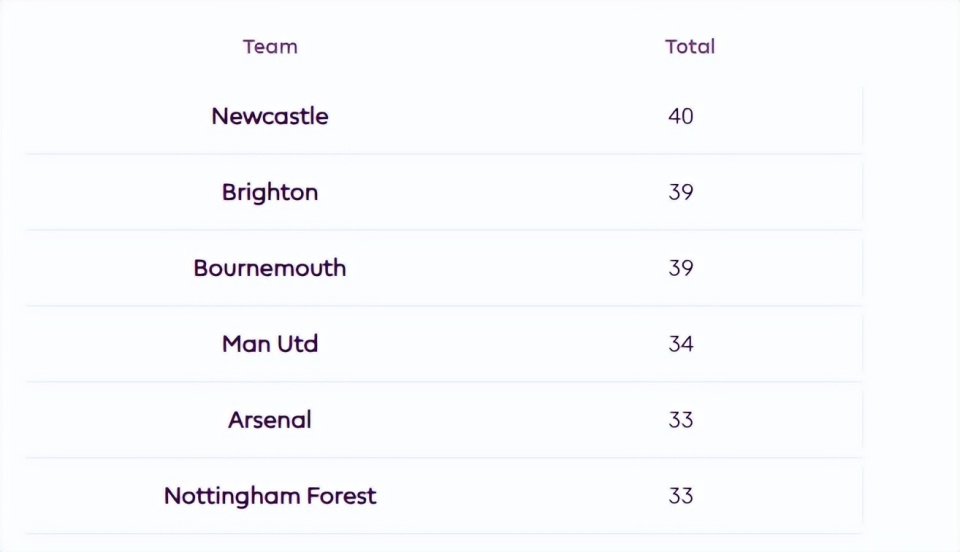Choose the Bournemouth team name
Image resolution: width=960 pixels, height=552 pixels.
tap(270, 268)
